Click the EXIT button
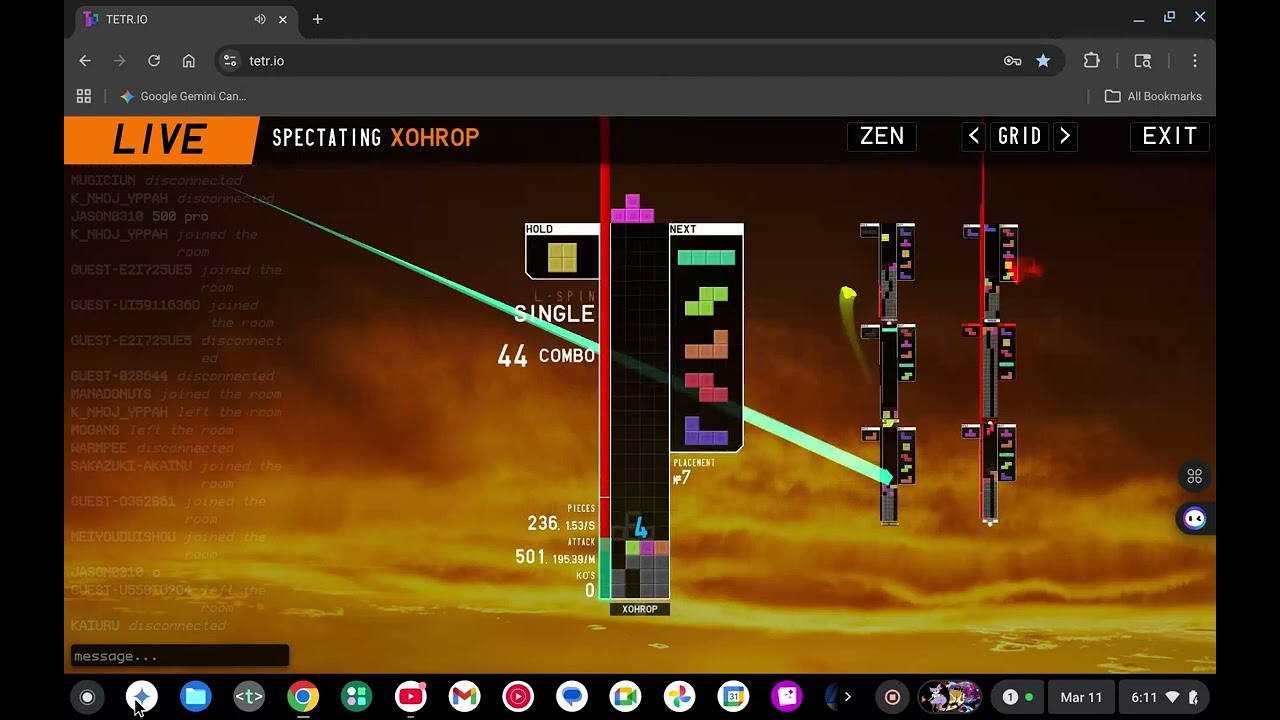Viewport: 1280px width, 720px height. coord(1170,136)
